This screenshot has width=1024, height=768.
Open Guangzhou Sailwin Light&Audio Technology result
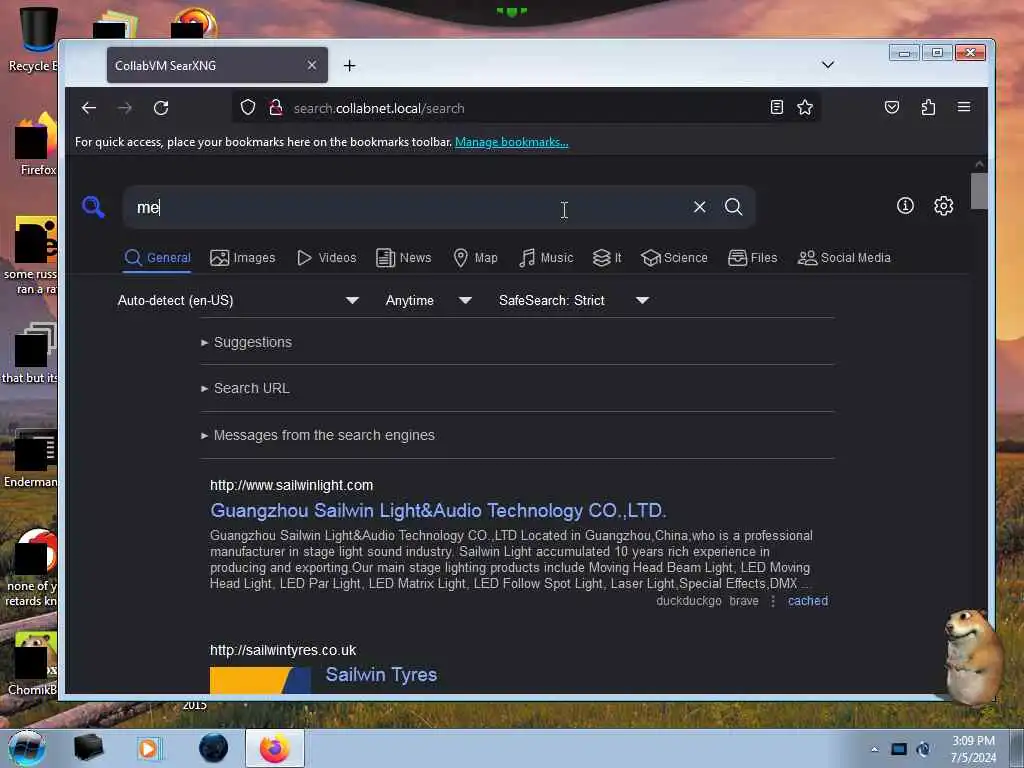point(438,510)
